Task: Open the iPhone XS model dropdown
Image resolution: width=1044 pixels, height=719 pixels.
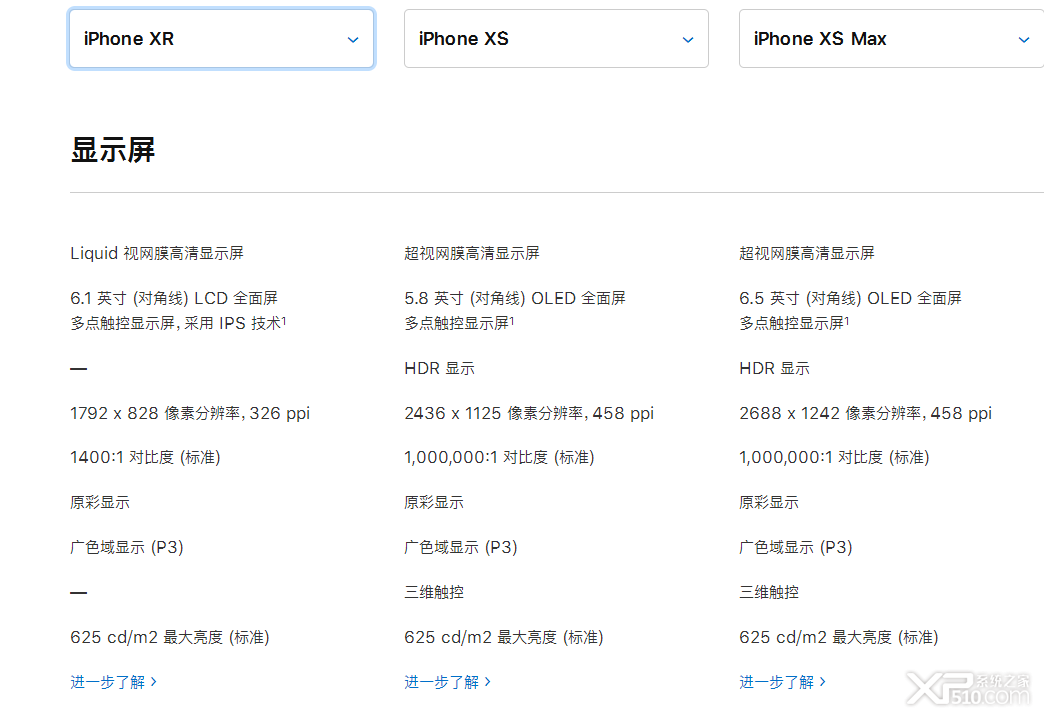Action: (556, 39)
